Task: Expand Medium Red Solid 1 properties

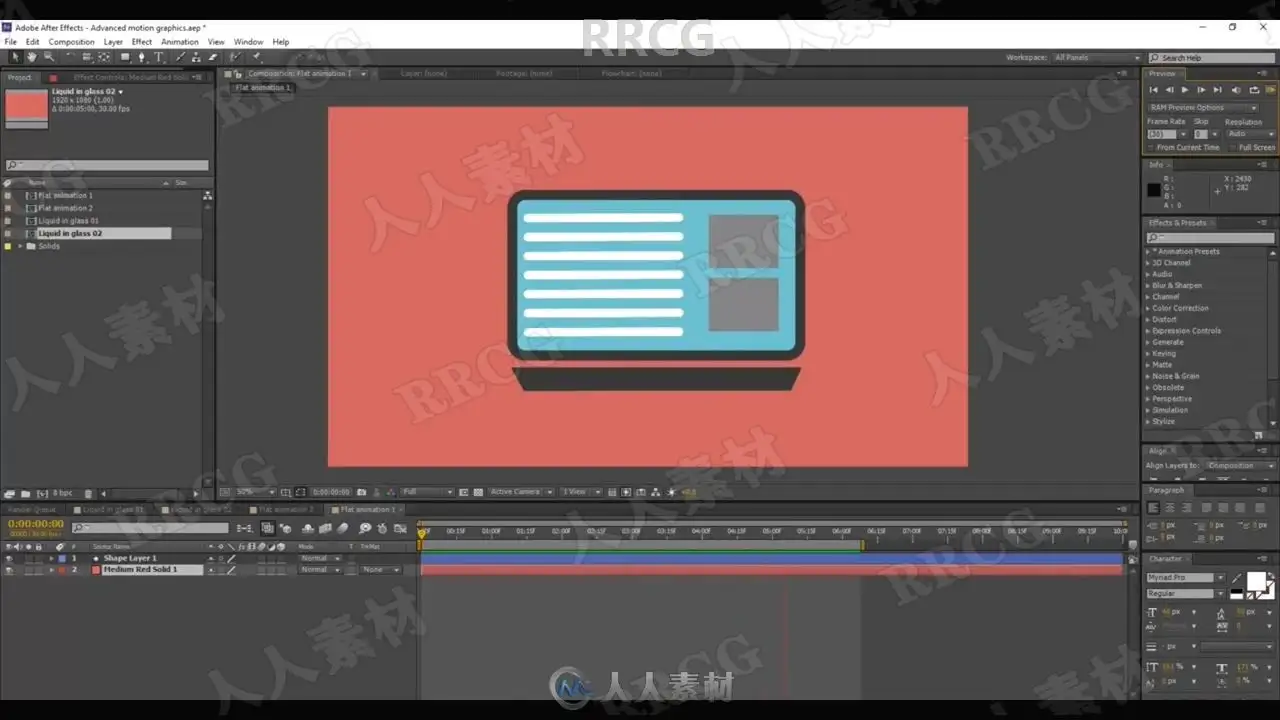Action: tap(52, 570)
